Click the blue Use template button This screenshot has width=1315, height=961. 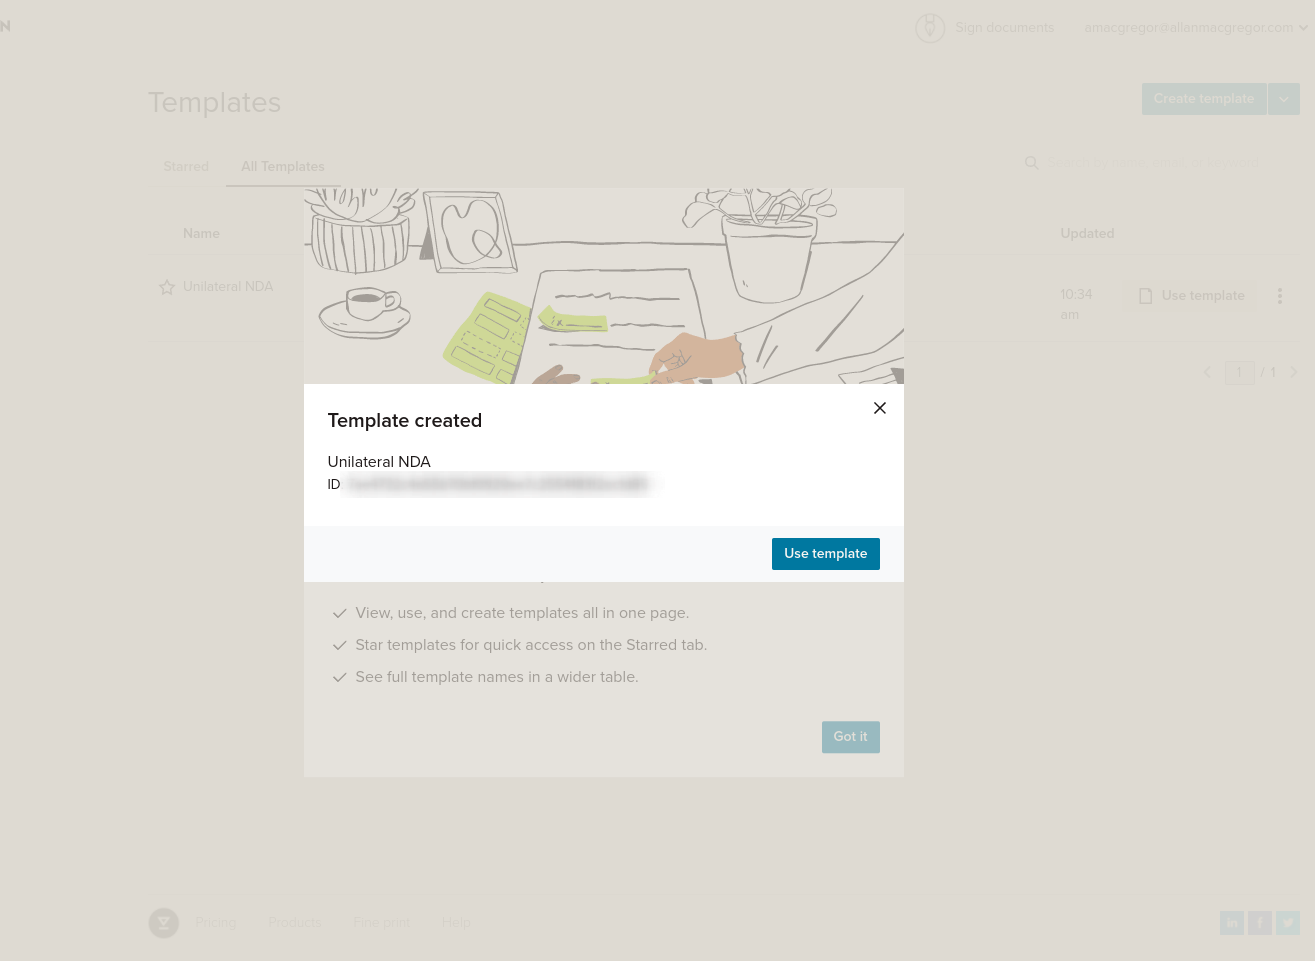[826, 554]
